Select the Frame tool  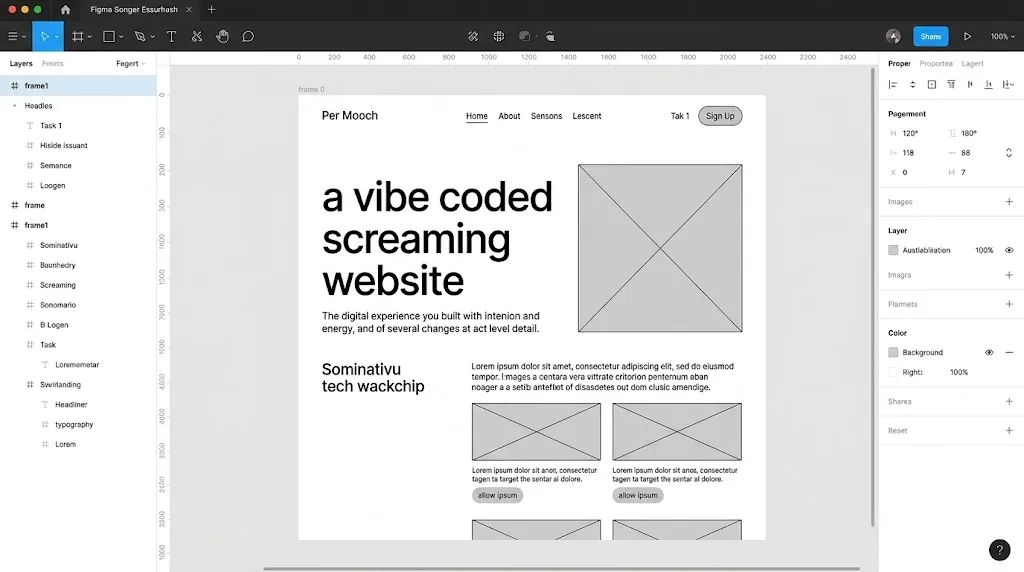78,37
